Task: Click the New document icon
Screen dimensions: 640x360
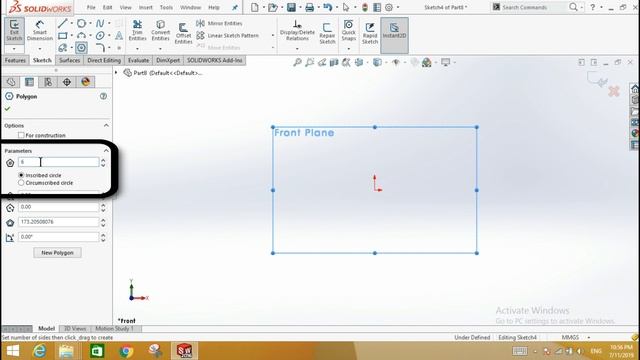Action: pyautogui.click(x=255, y=7)
